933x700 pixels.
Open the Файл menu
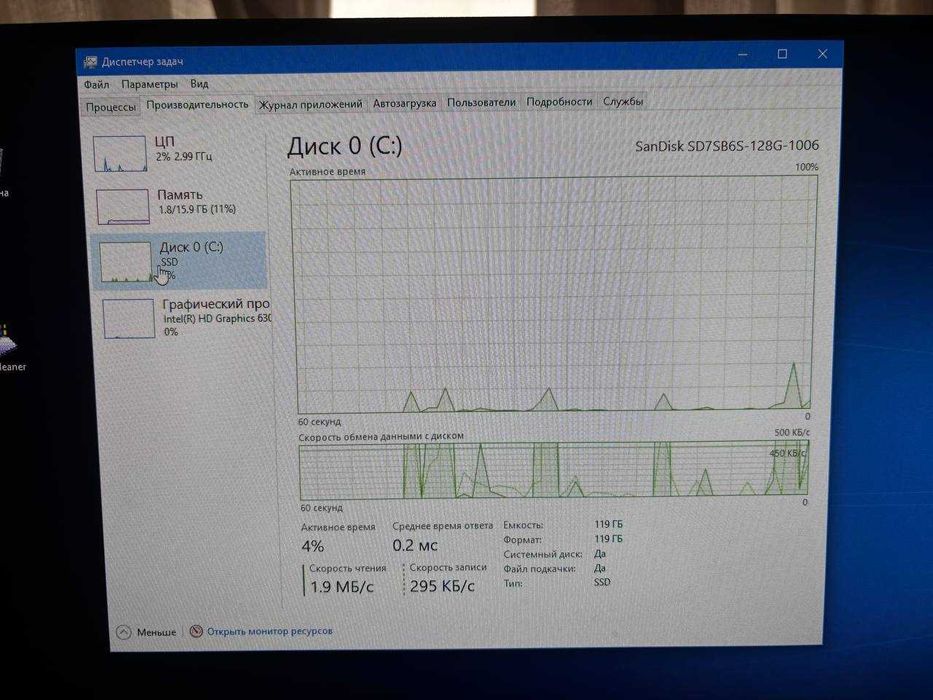(x=96, y=85)
